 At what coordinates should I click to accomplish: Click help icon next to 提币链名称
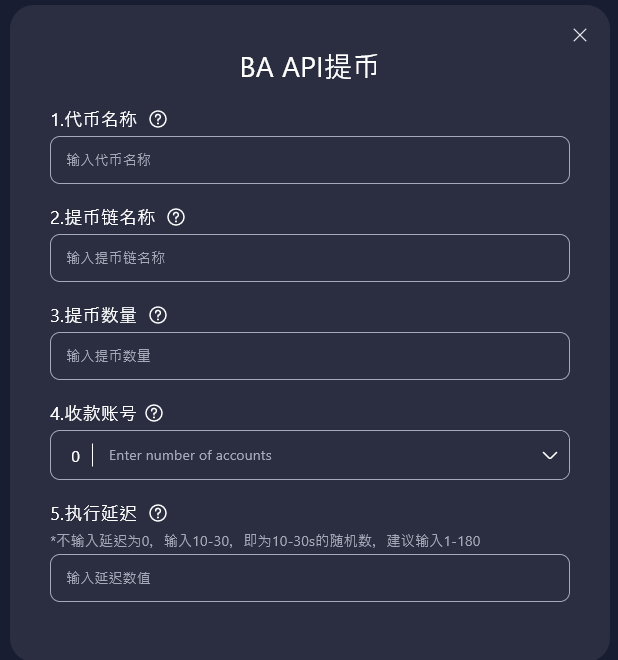click(x=176, y=217)
